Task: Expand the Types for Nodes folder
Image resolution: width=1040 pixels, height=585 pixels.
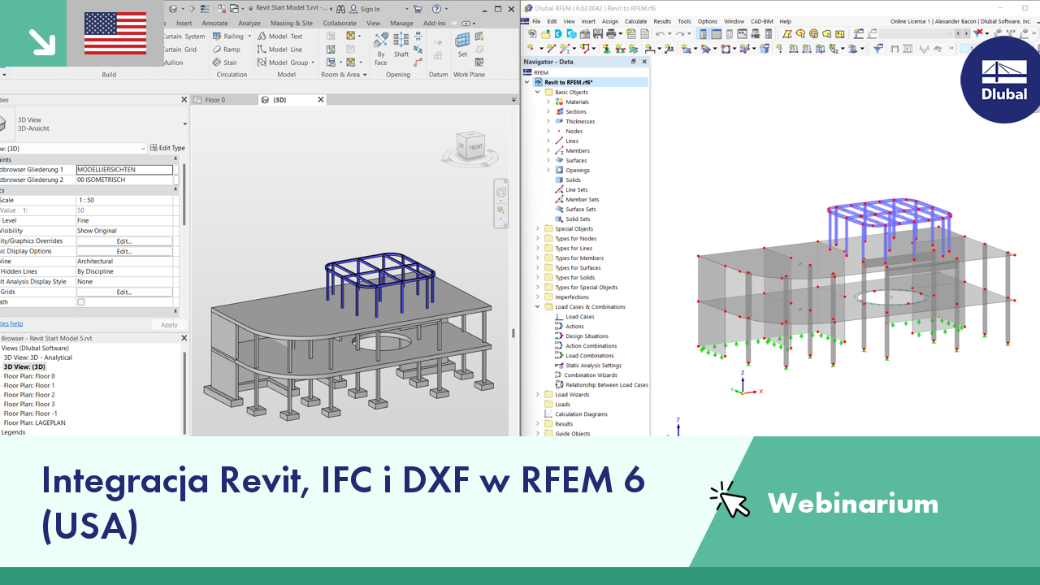Action: [x=538, y=239]
